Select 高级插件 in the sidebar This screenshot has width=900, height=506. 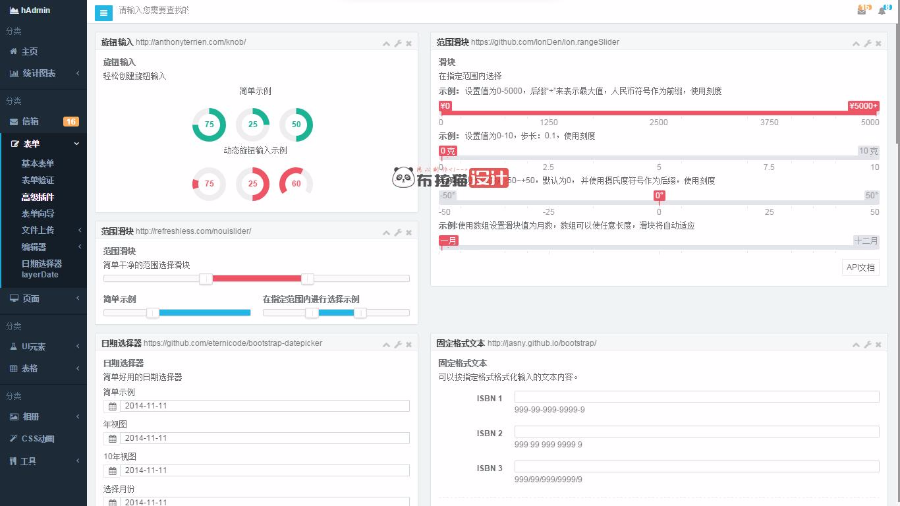pyautogui.click(x=38, y=197)
